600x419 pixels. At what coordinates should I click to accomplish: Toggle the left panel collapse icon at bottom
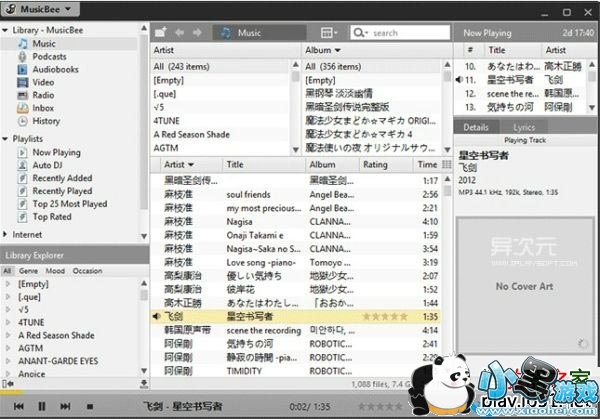tap(8, 383)
